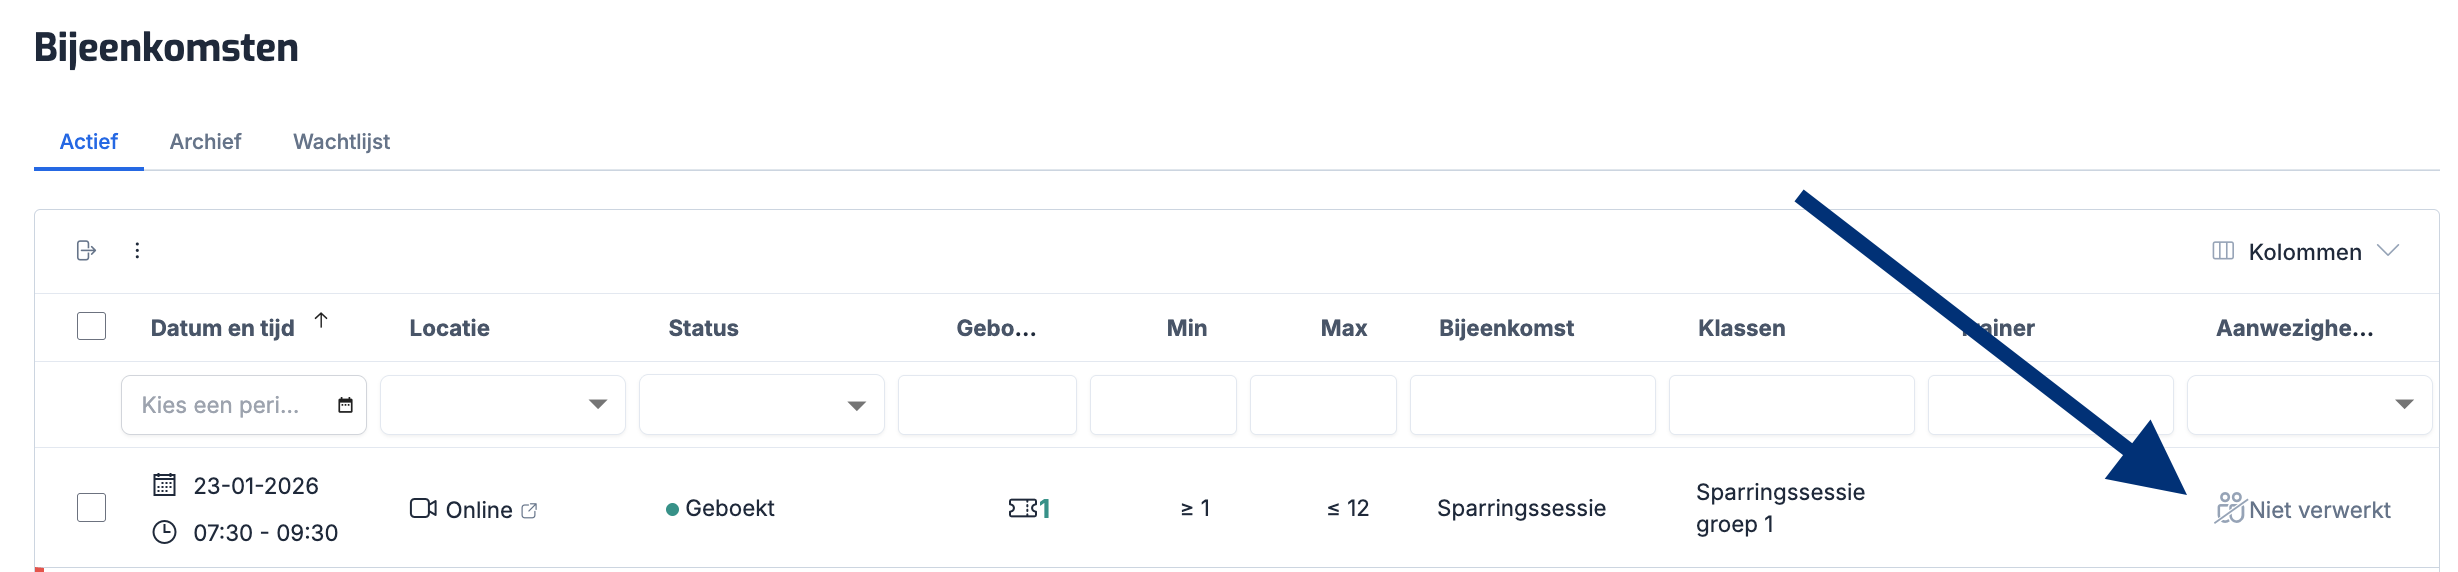The image size is (2458, 572).
Task: Switch to the Wachtlijst tab
Action: 341,142
